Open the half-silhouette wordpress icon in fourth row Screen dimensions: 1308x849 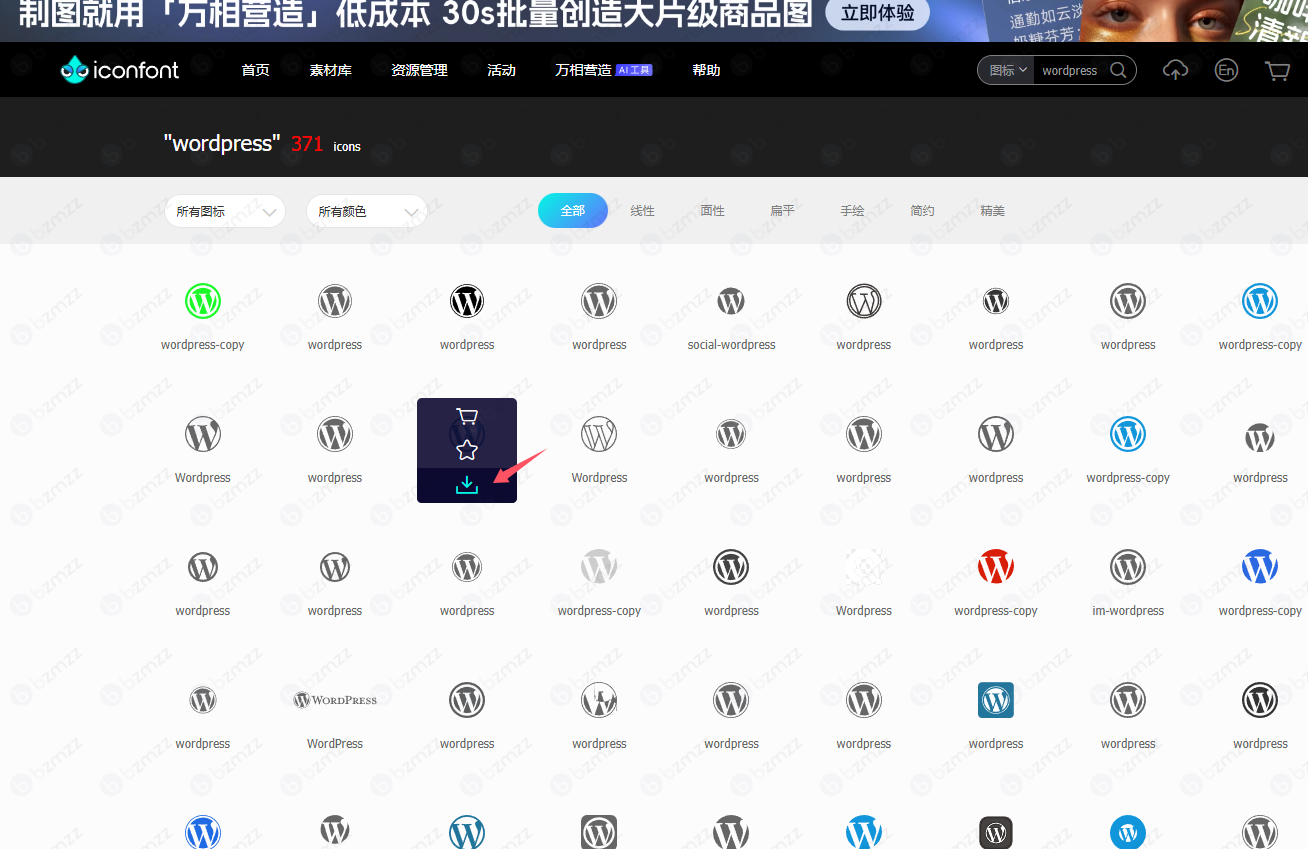point(599,700)
